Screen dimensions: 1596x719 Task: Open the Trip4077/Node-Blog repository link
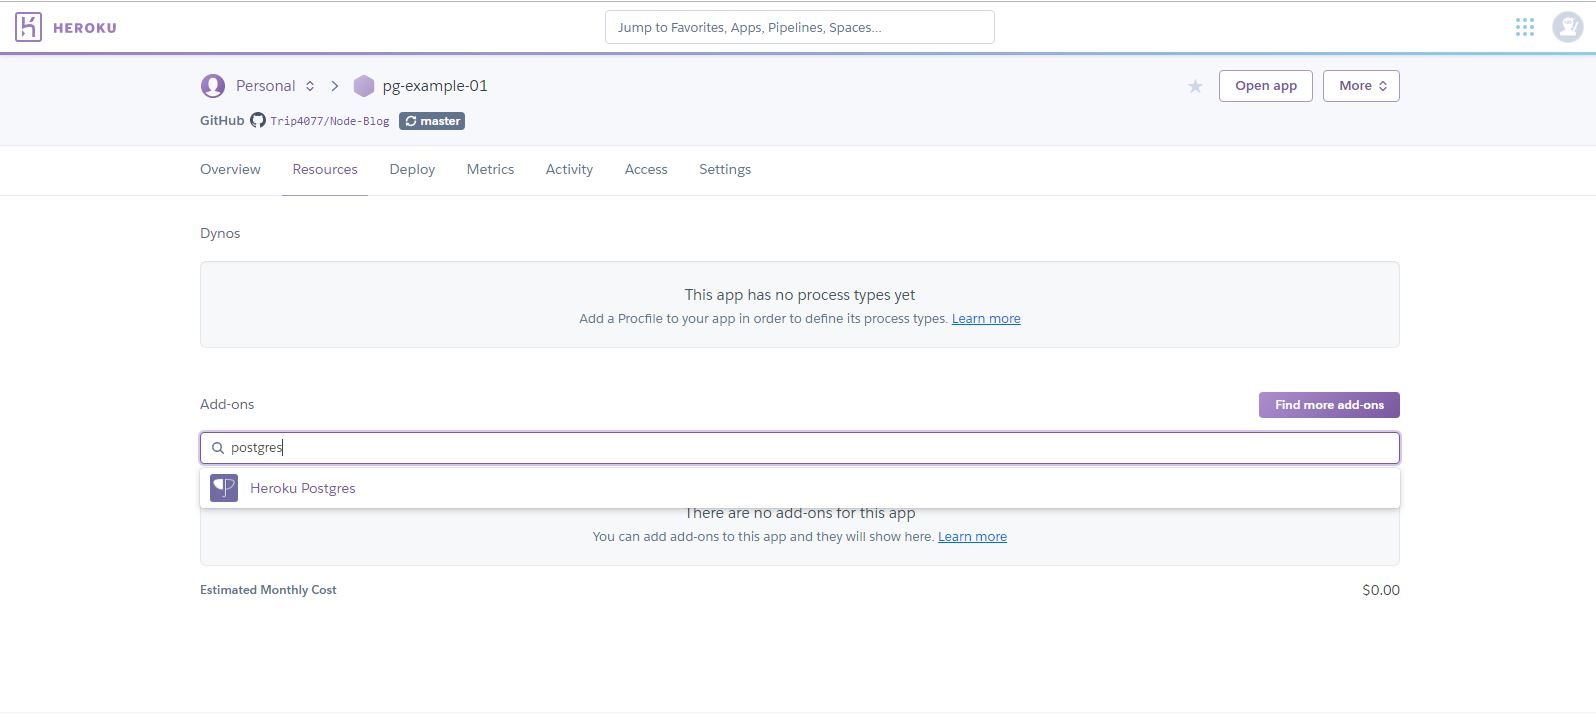point(330,121)
